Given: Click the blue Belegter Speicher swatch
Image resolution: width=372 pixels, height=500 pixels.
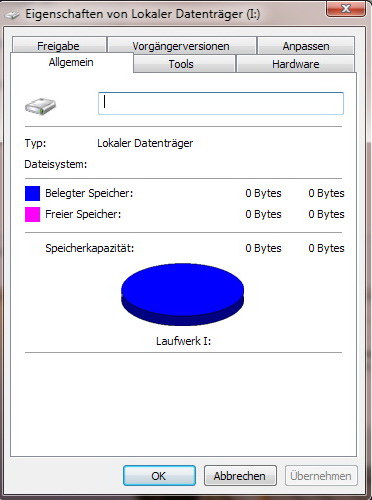Looking at the screenshot, I should (x=32, y=193).
